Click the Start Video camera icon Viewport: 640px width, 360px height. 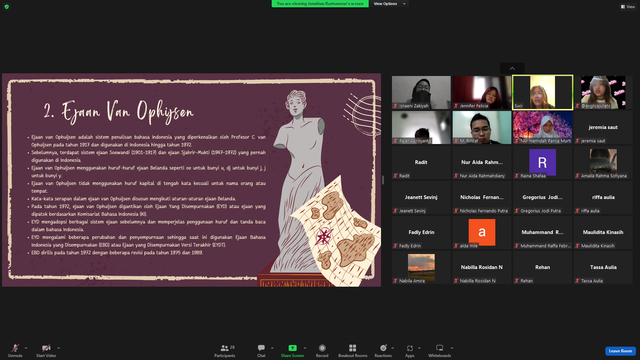pyautogui.click(x=46, y=348)
